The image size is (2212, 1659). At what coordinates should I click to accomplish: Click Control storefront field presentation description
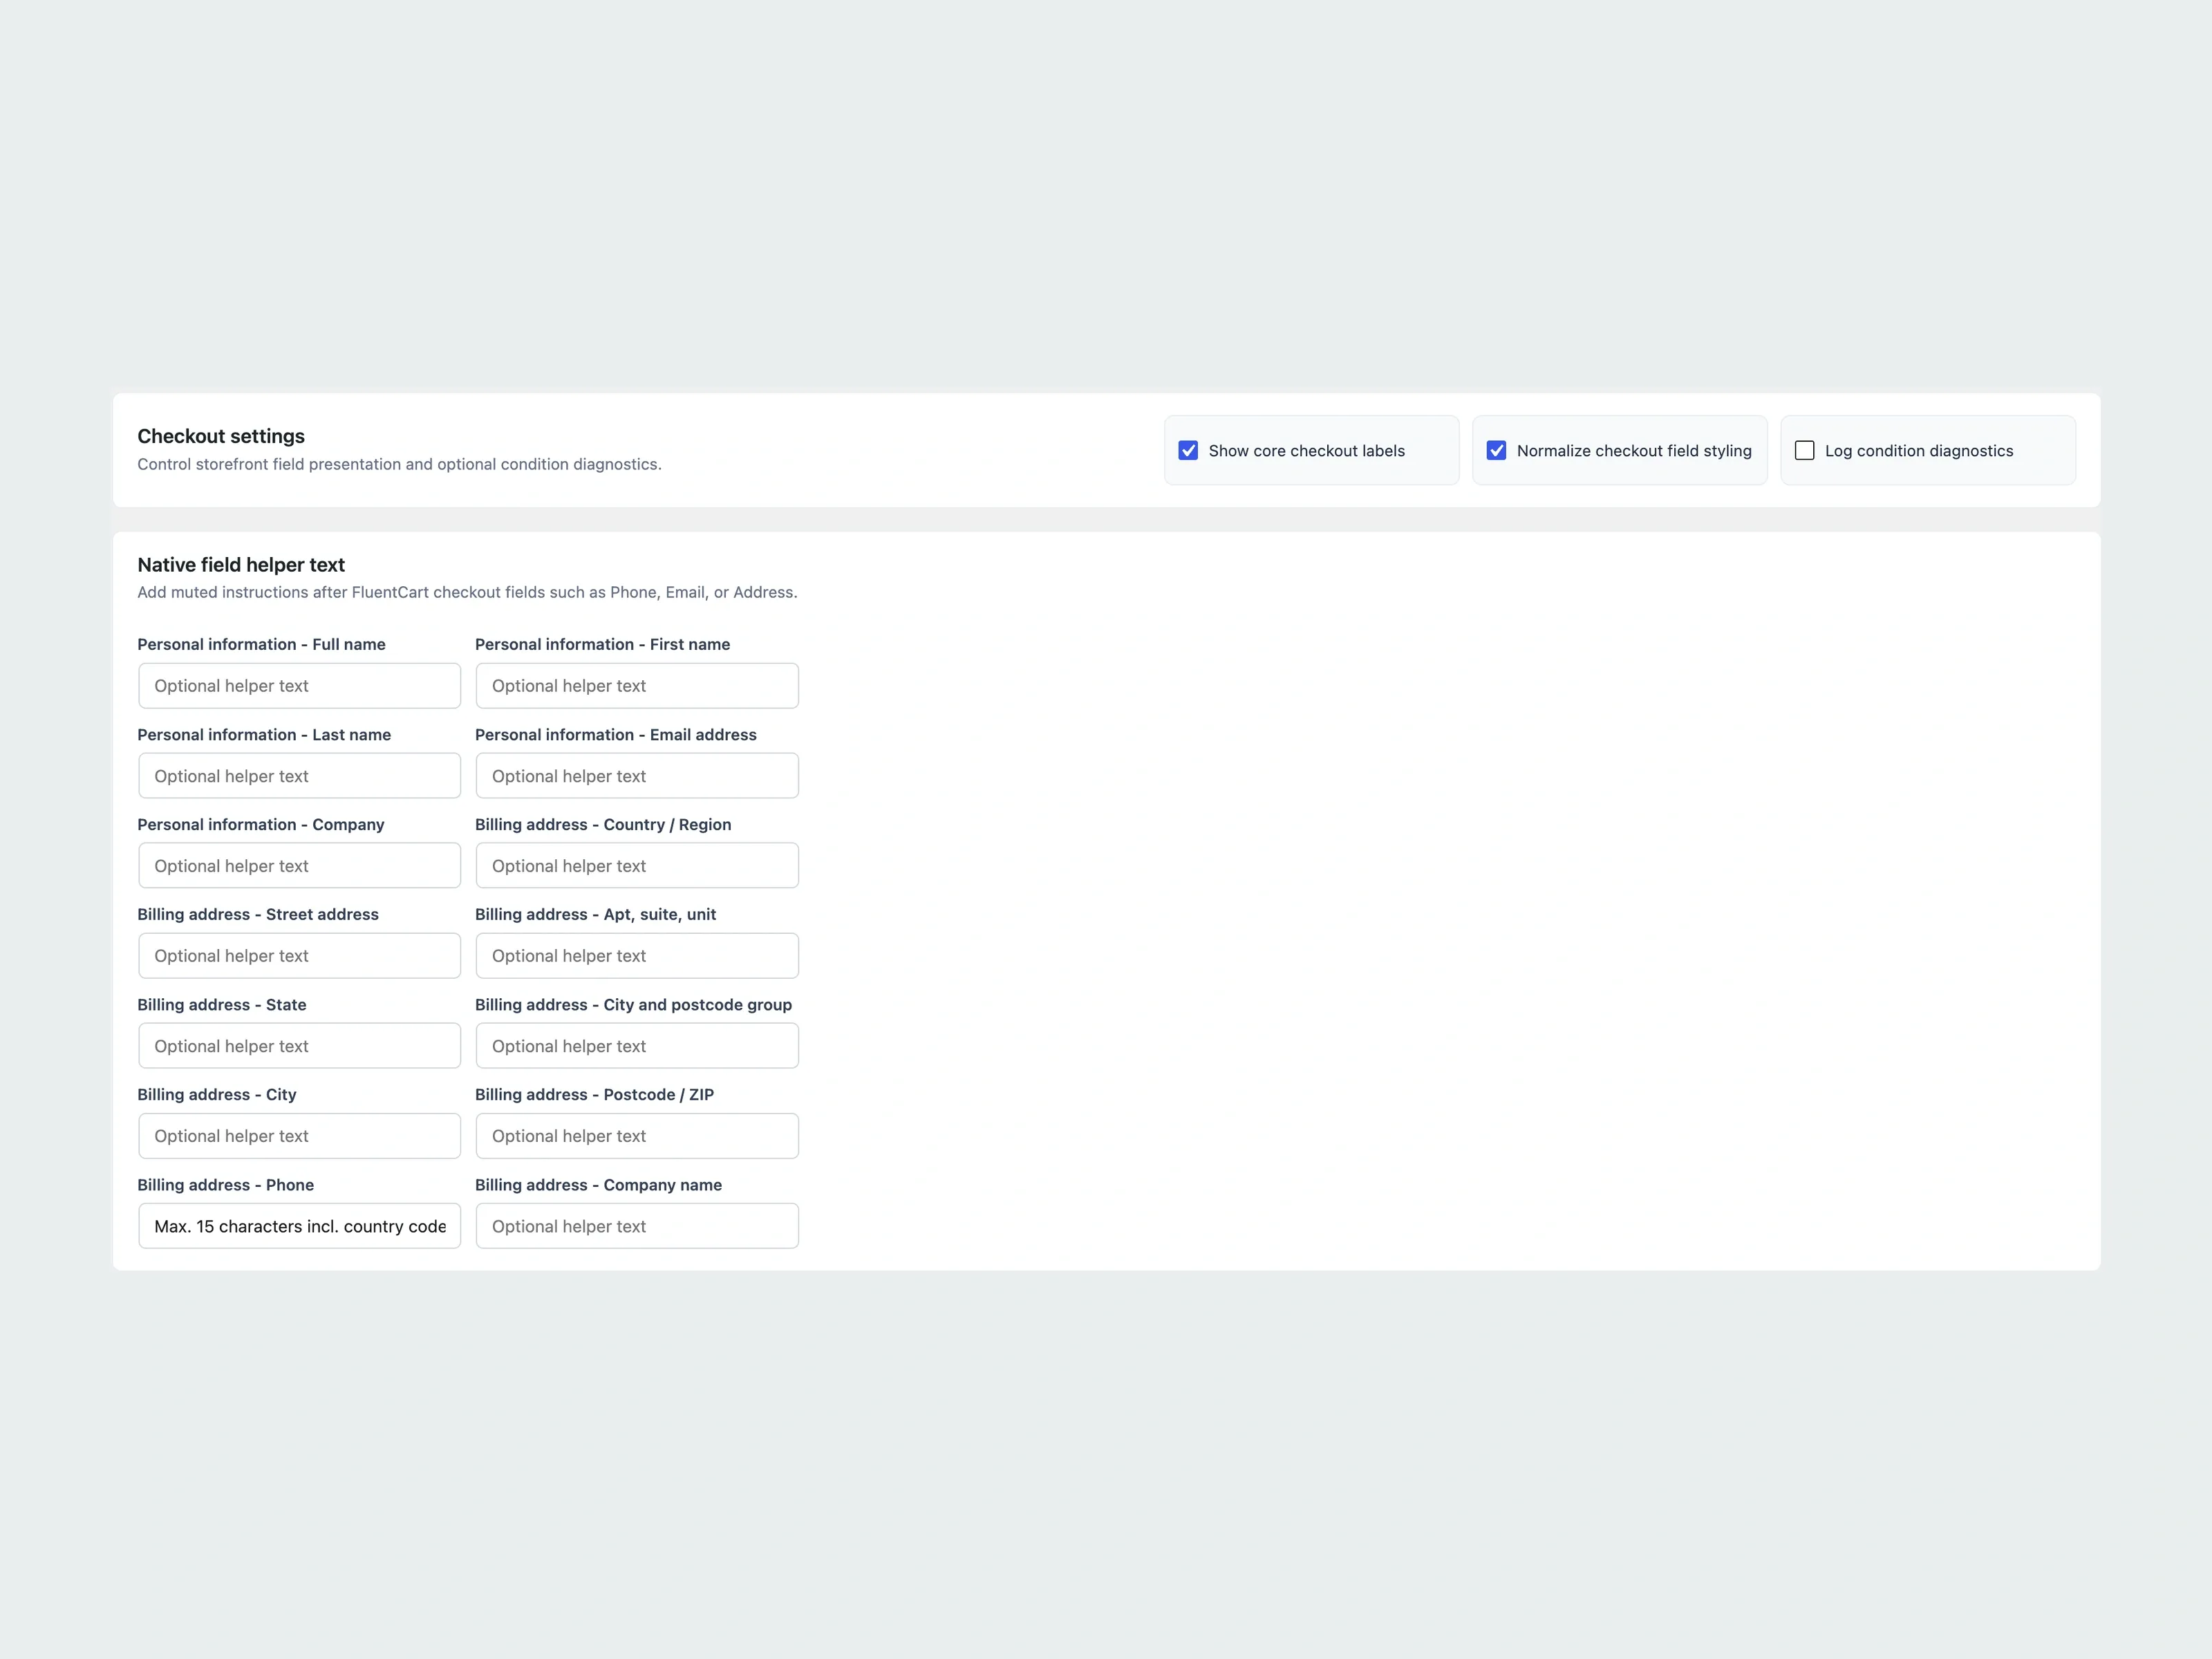(x=399, y=464)
